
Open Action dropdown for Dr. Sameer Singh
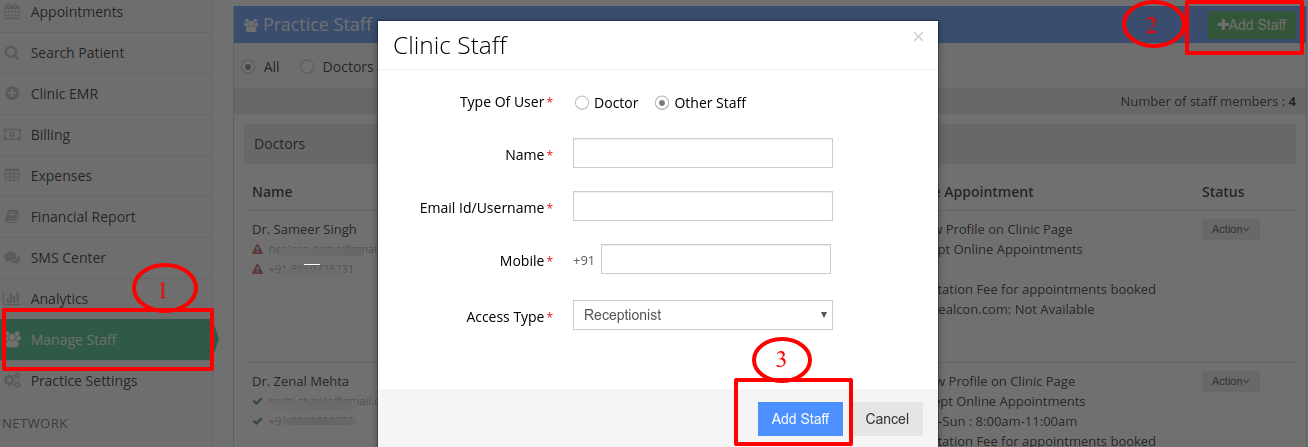point(1230,229)
